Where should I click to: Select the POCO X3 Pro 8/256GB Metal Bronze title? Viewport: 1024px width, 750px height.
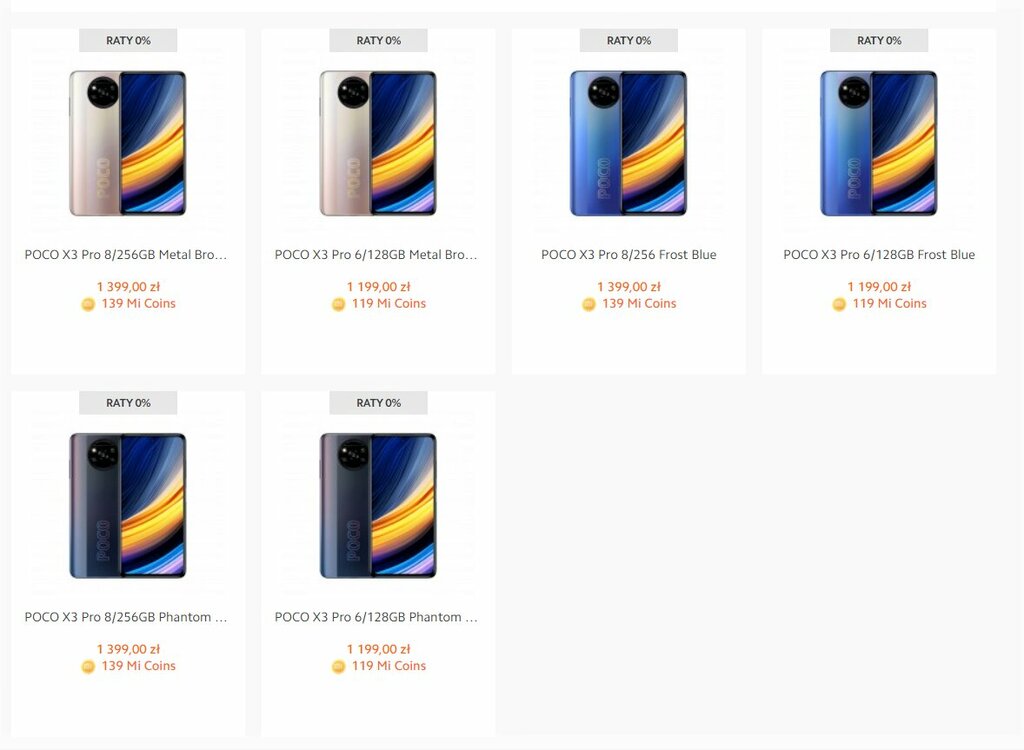point(127,255)
